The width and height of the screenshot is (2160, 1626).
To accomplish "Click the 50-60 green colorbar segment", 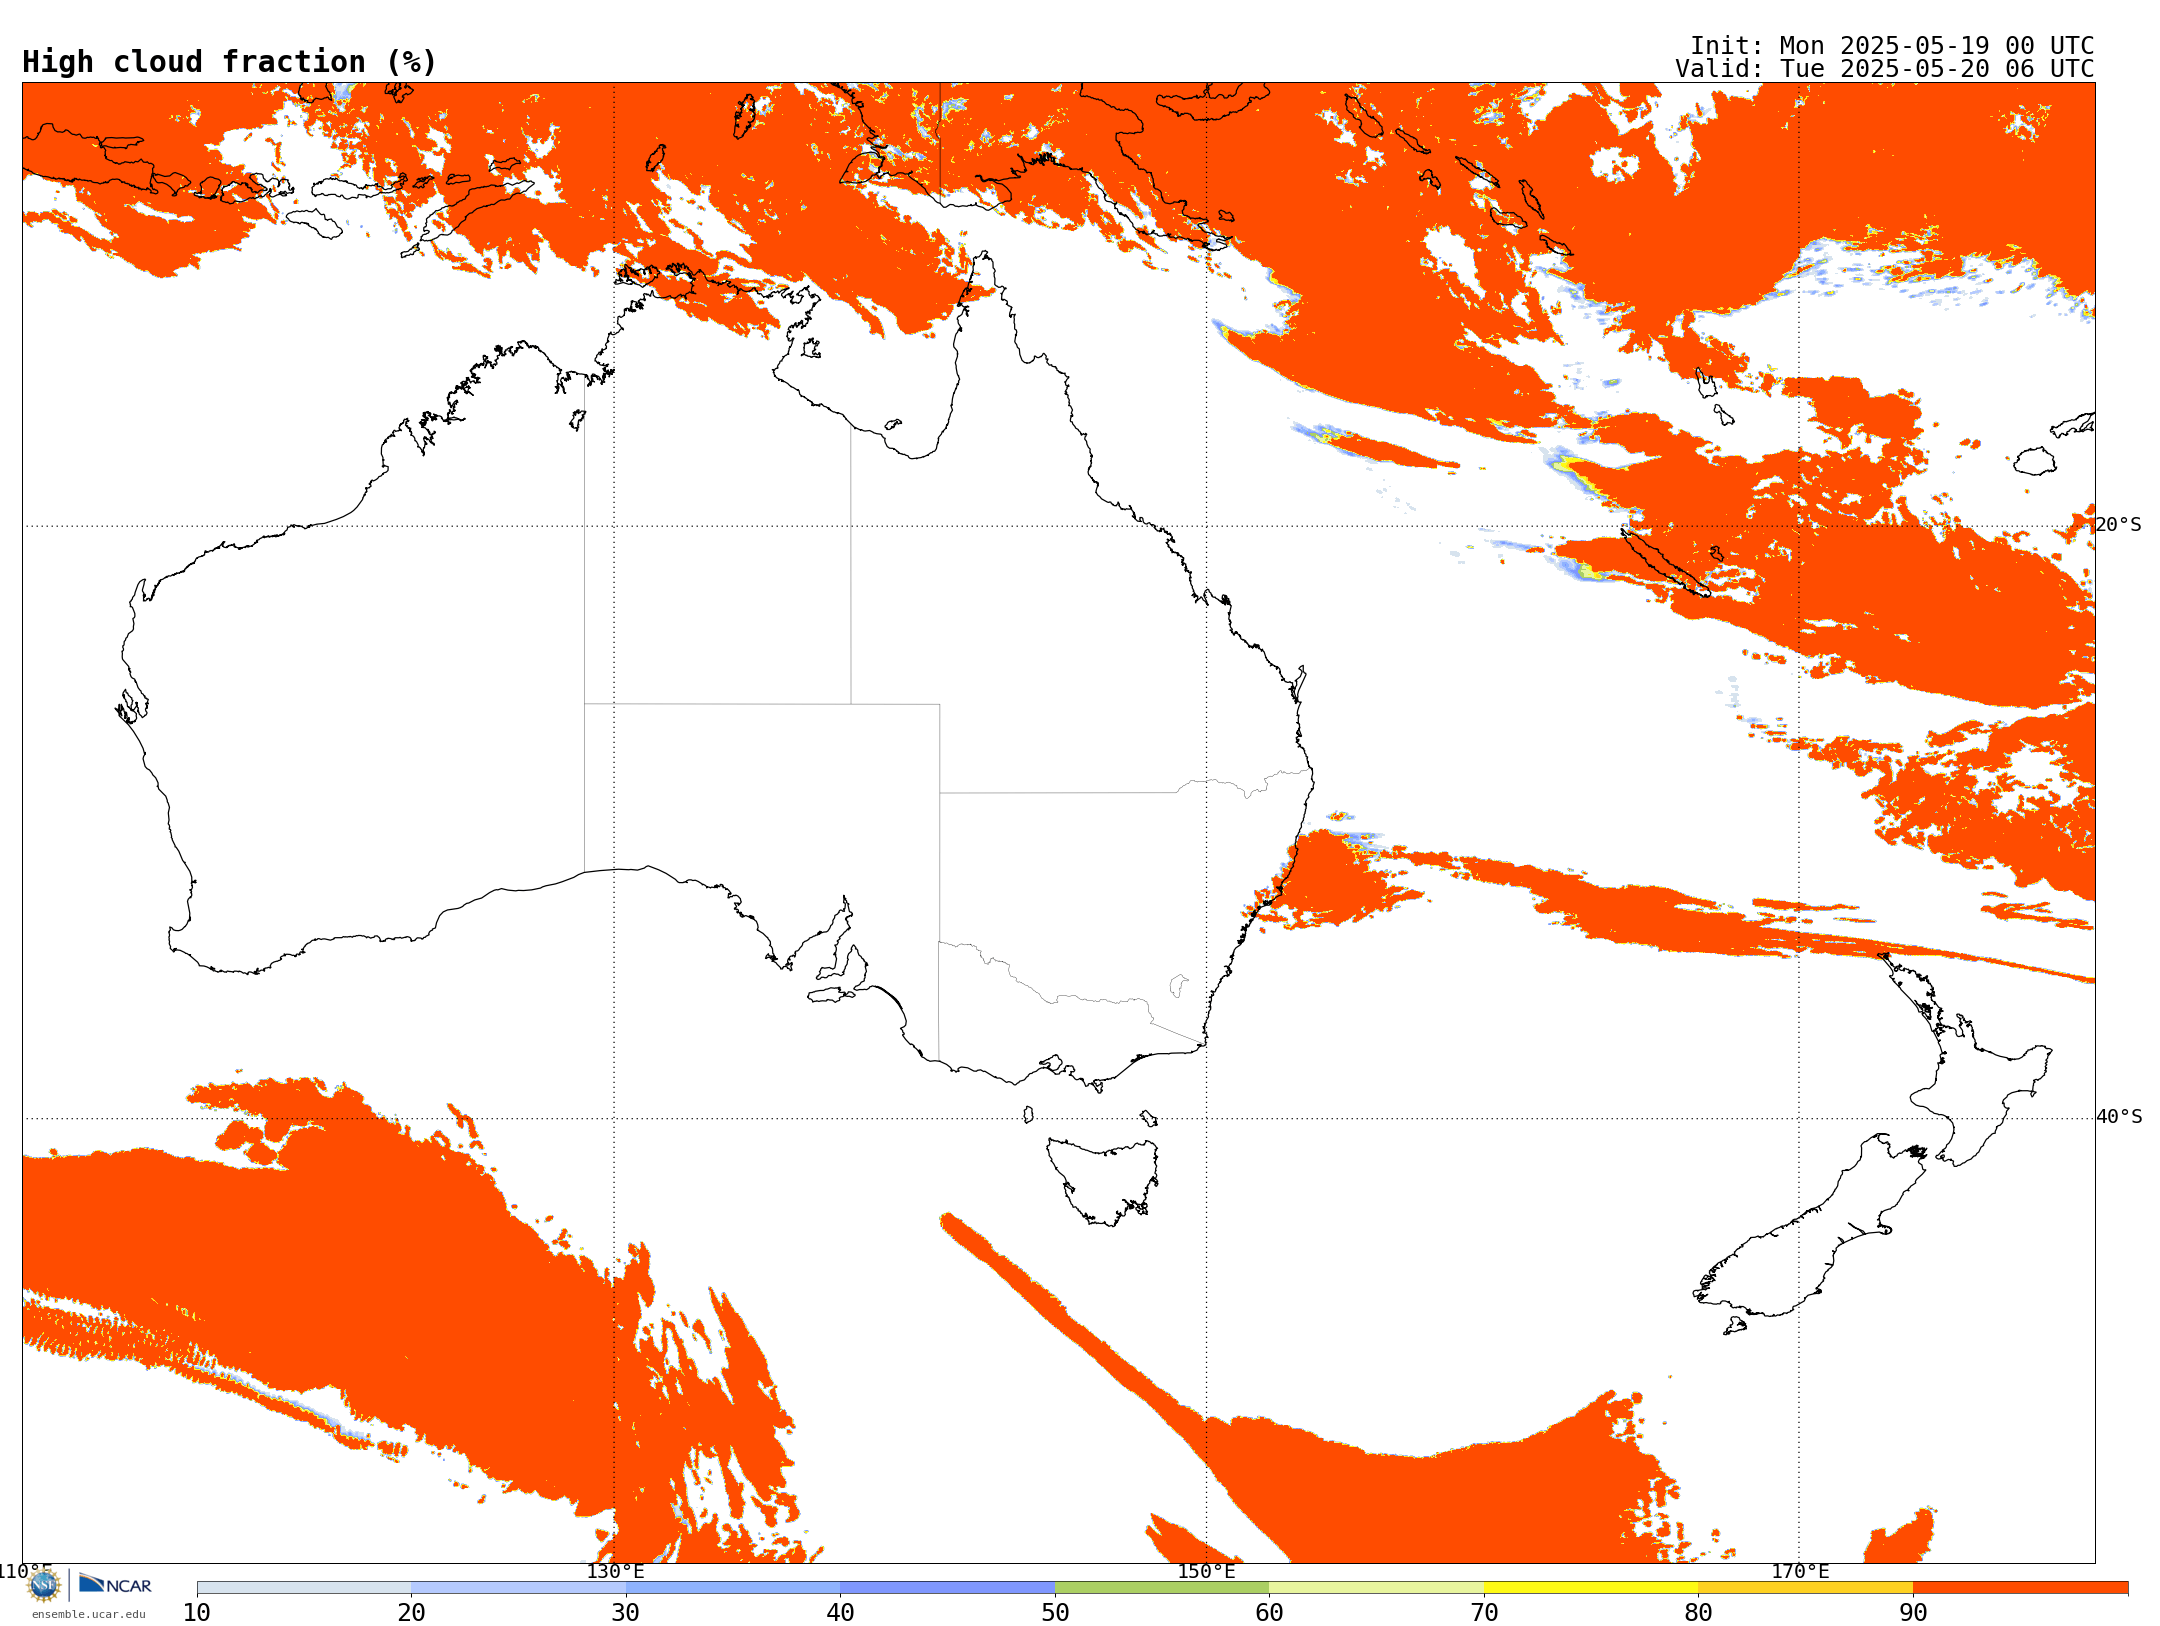I will 1162,1588.
